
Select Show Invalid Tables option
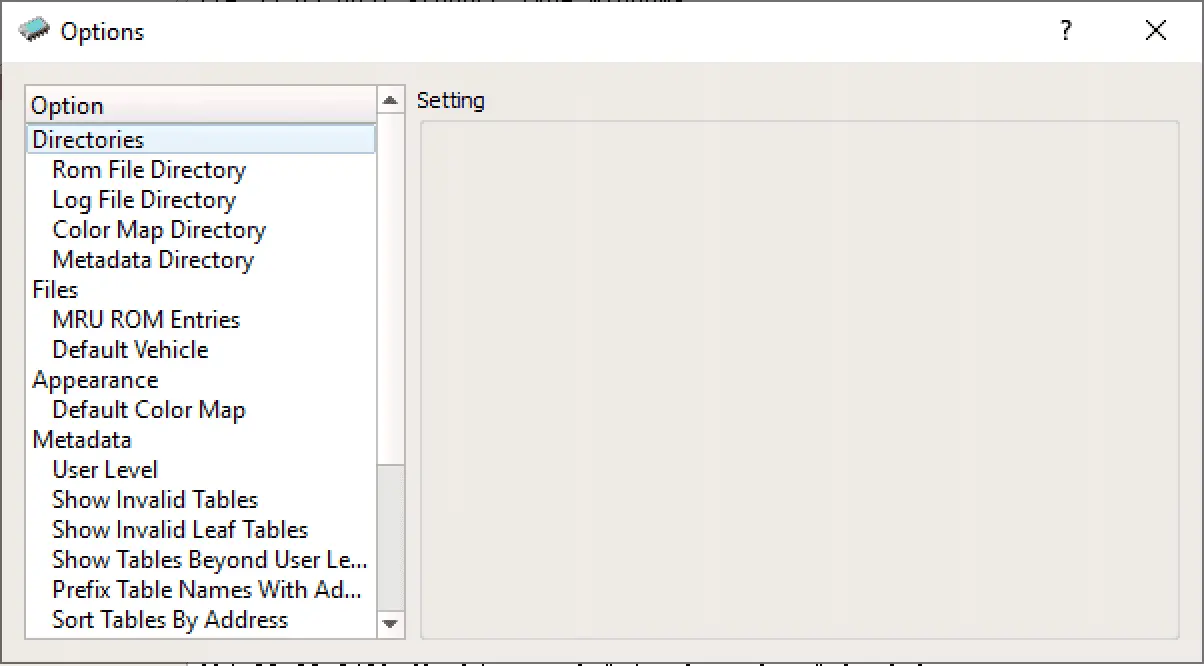tap(155, 500)
